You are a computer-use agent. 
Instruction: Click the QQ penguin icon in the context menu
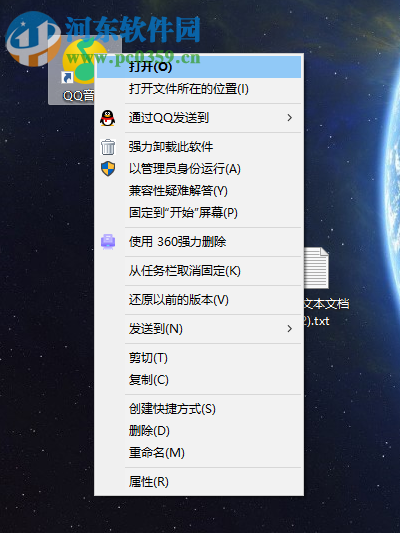pyautogui.click(x=108, y=118)
